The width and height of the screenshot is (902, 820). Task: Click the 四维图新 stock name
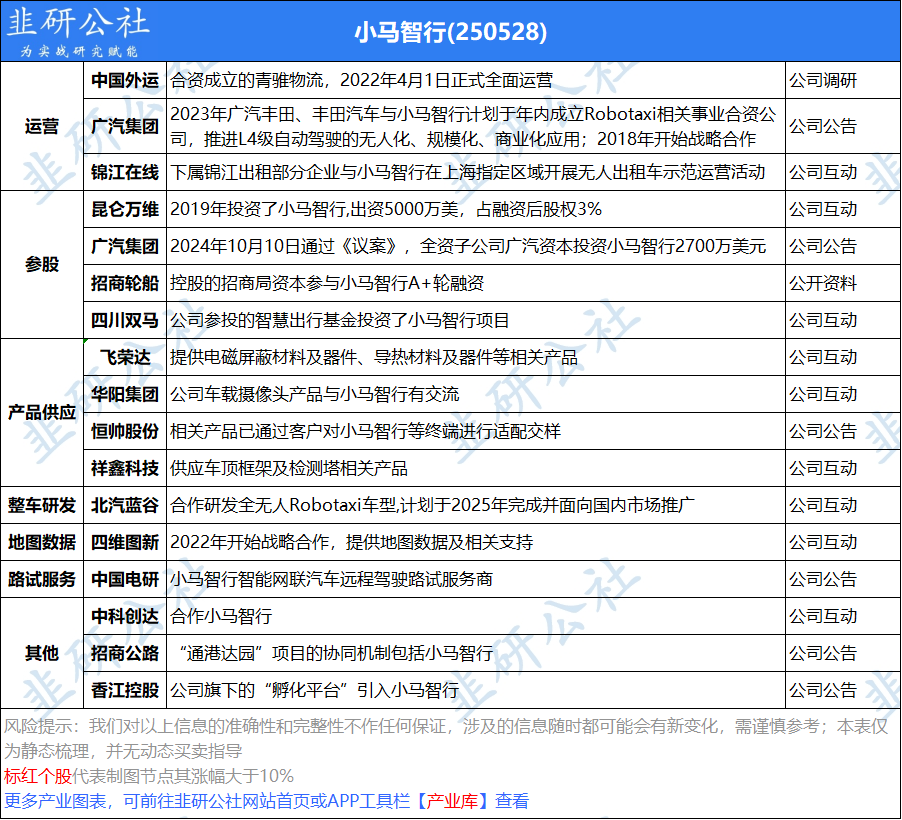(124, 542)
